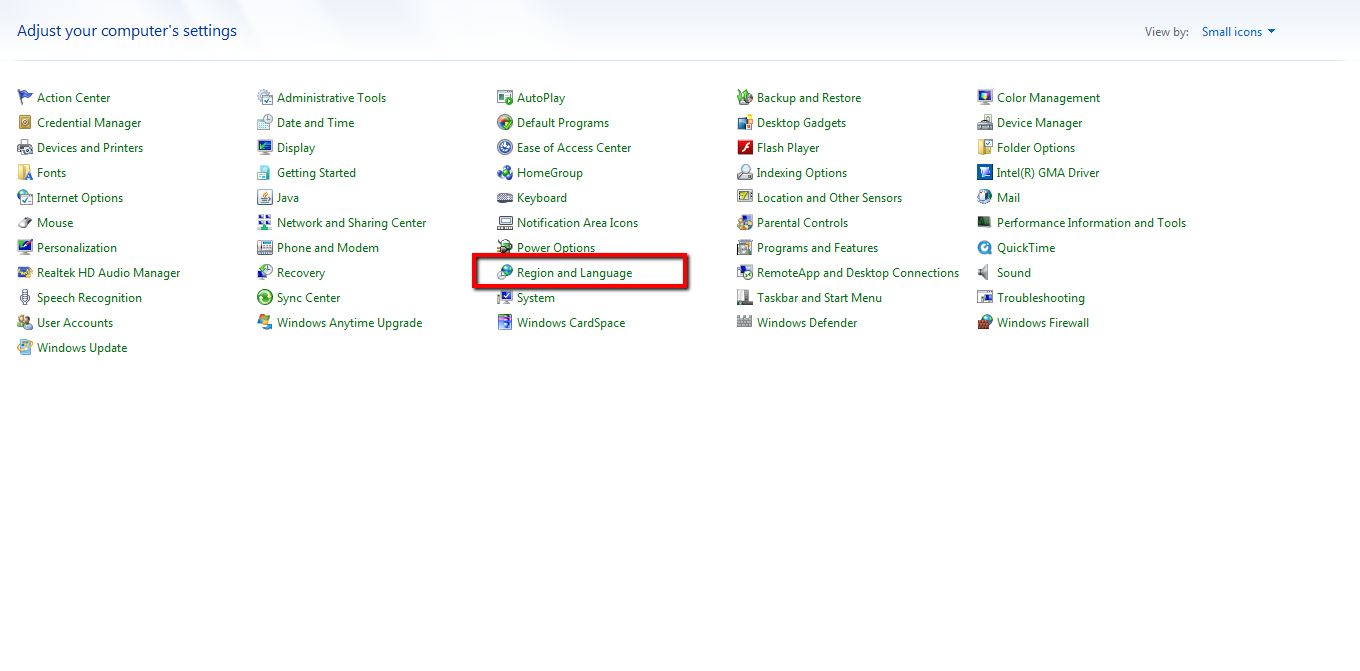Open the AutoPlay icon
This screenshot has height=671, width=1360.
coord(505,97)
